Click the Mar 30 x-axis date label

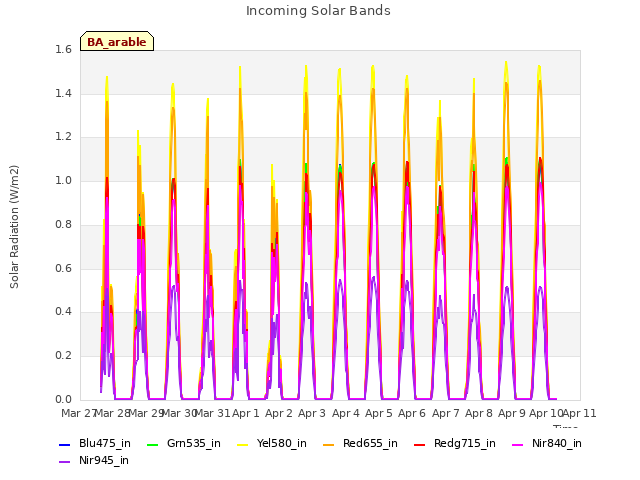click(x=180, y=413)
